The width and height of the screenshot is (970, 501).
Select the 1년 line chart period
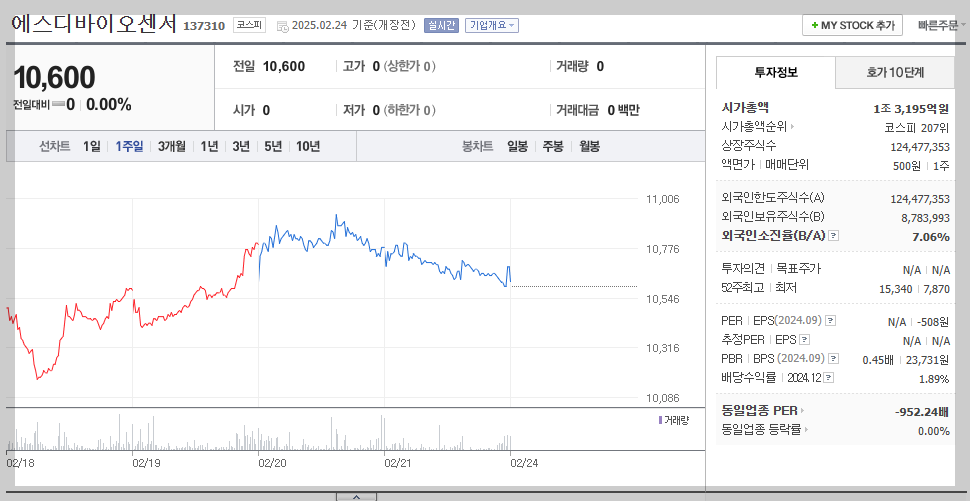[209, 147]
